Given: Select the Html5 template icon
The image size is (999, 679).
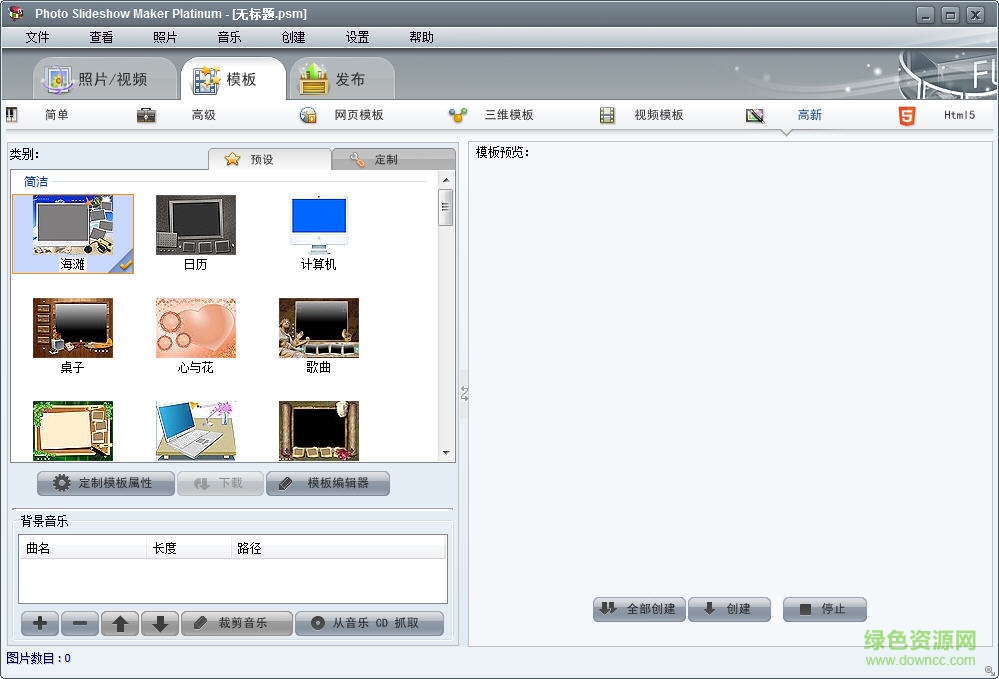Looking at the screenshot, I should point(909,115).
